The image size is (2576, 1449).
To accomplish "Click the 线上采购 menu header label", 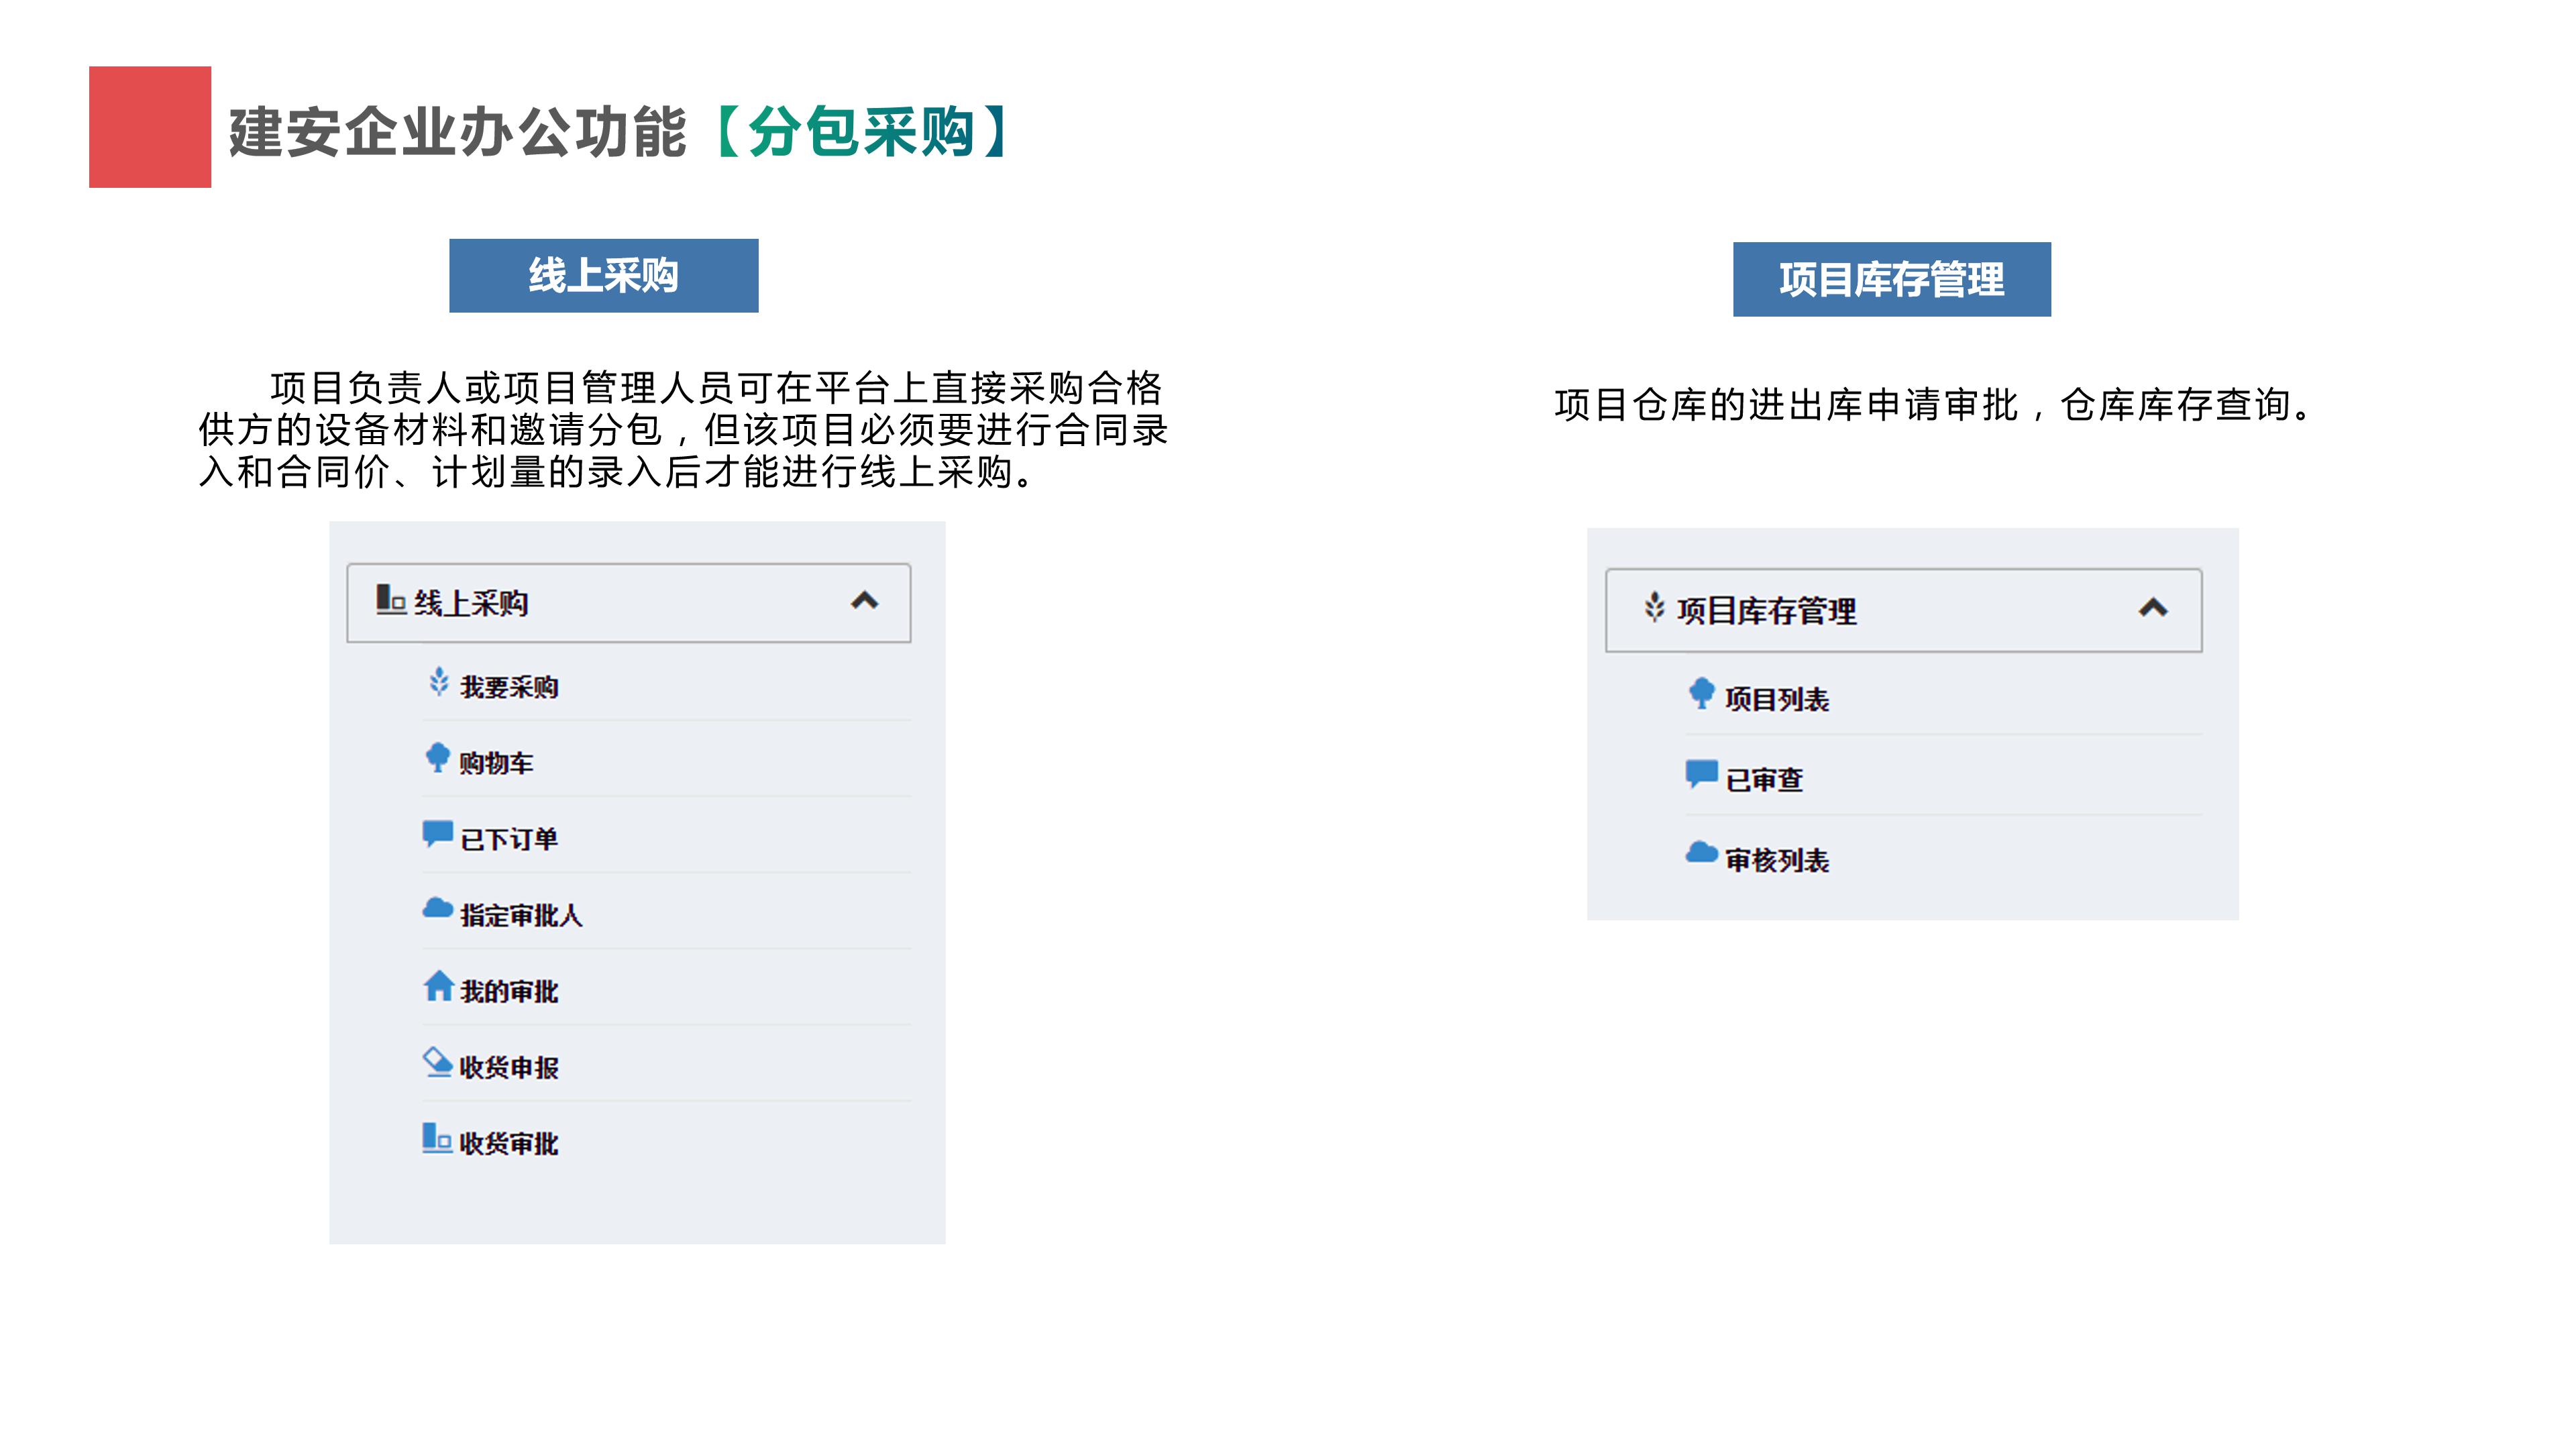I will 471,602.
